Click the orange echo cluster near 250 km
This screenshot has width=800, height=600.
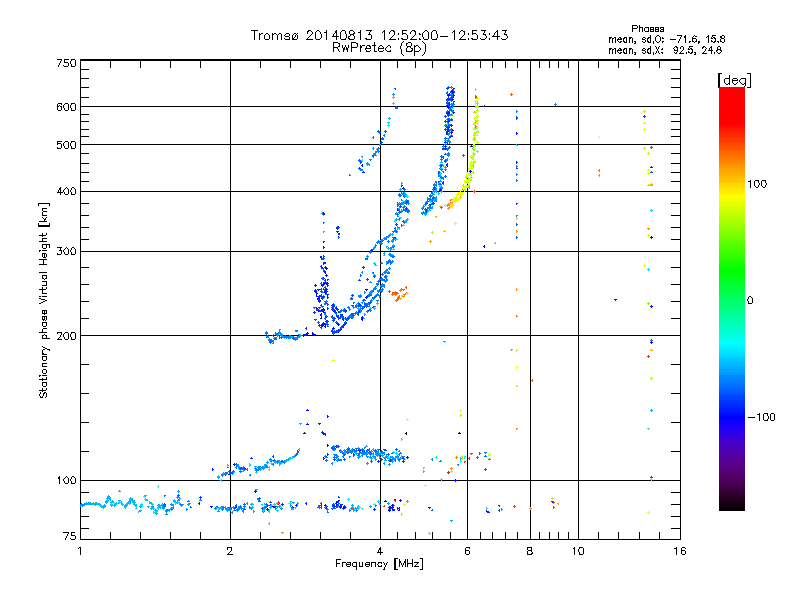(398, 293)
